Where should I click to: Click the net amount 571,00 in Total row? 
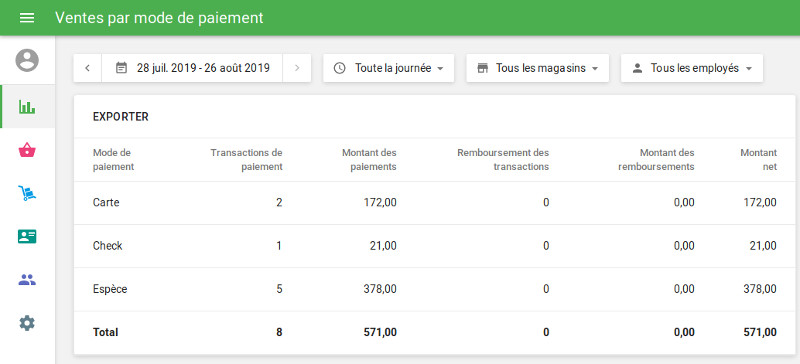pos(760,332)
